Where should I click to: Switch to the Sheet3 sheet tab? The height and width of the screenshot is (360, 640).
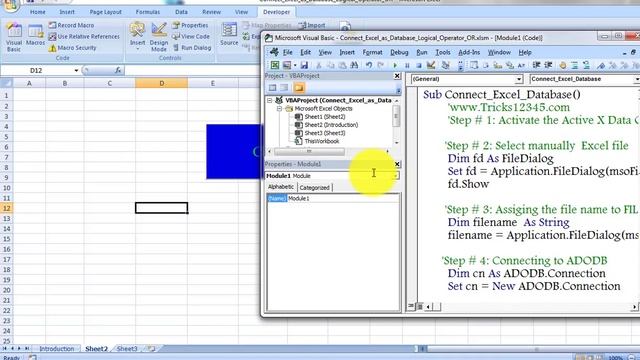tap(127, 349)
